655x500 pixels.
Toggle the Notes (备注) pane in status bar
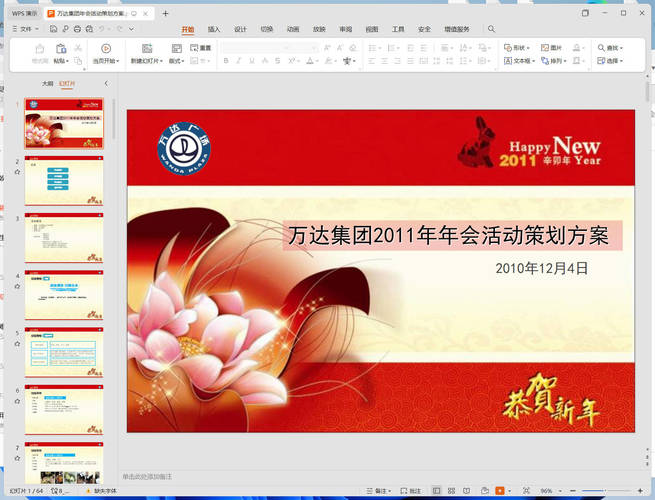click(x=377, y=491)
